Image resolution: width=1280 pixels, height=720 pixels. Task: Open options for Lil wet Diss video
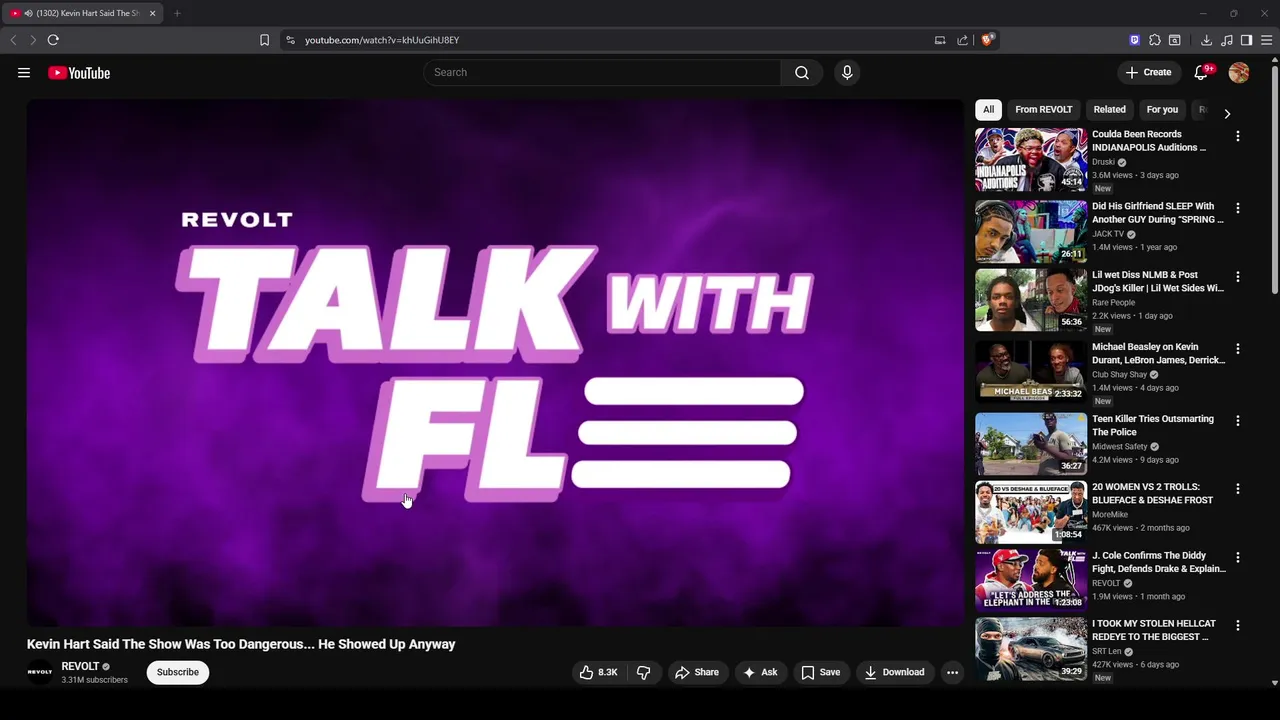[1238, 276]
